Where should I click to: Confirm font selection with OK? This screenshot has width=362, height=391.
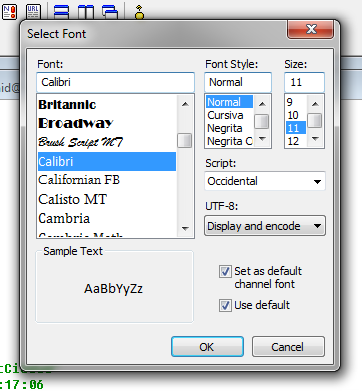(207, 347)
